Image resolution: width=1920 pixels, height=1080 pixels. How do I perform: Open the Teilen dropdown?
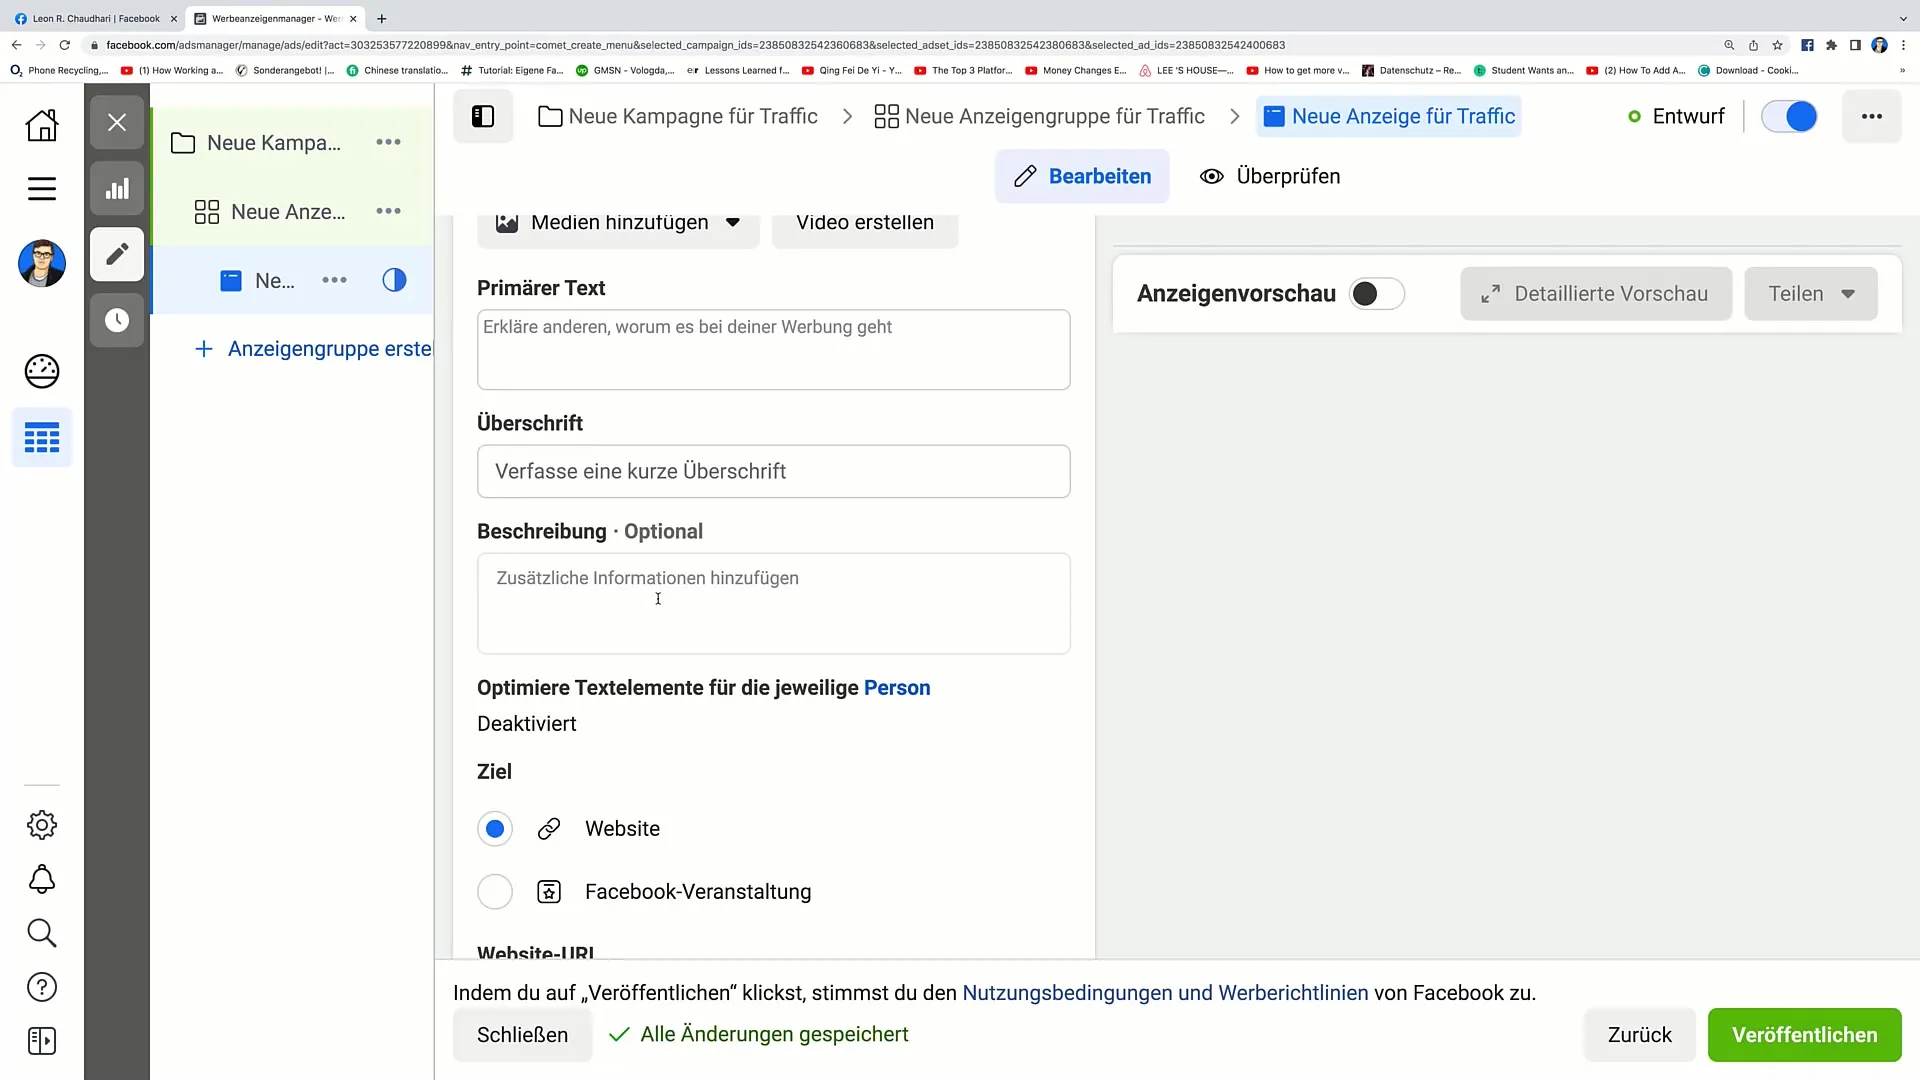coord(1811,294)
